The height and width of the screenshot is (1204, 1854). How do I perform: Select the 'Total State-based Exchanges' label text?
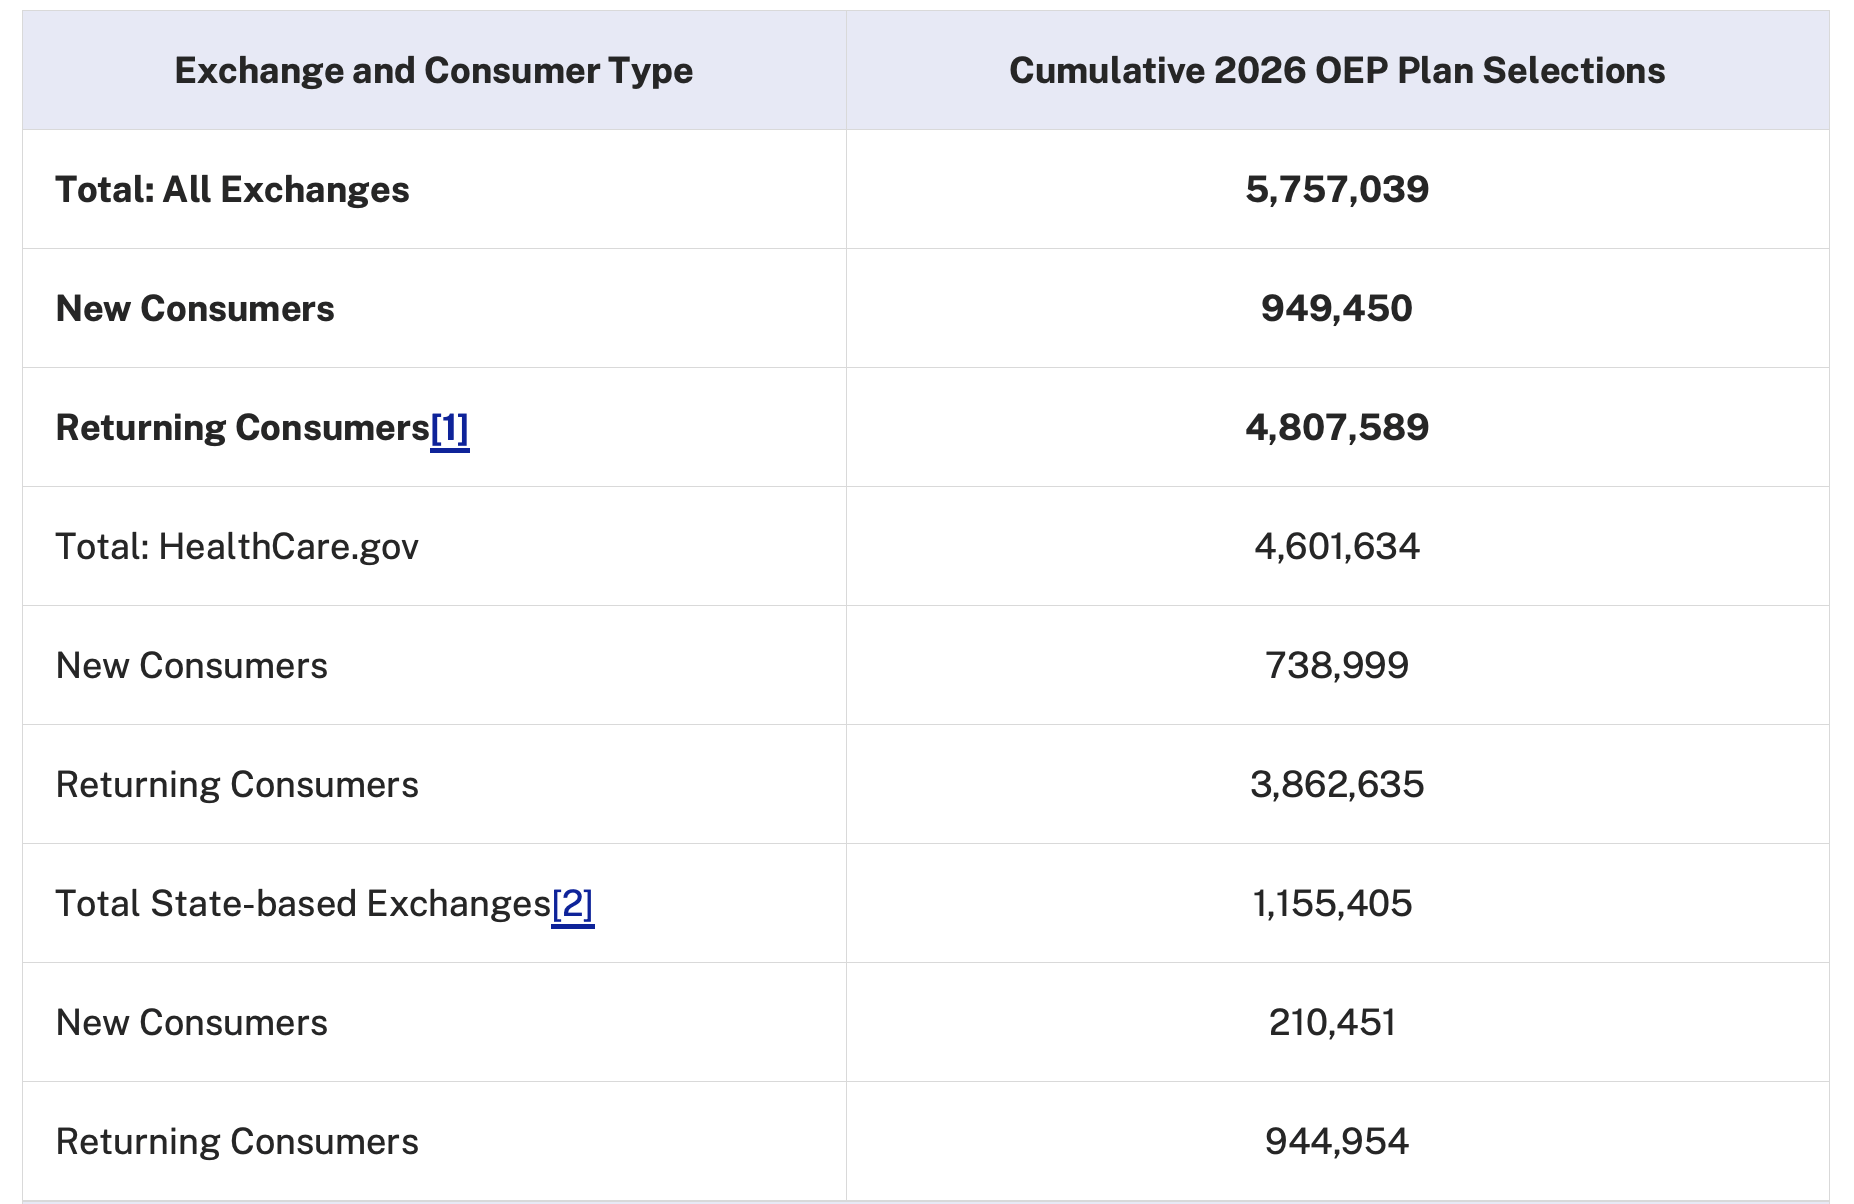303,904
